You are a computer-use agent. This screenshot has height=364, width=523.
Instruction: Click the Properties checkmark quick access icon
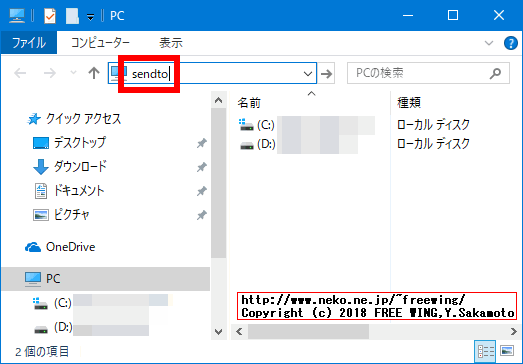point(50,16)
